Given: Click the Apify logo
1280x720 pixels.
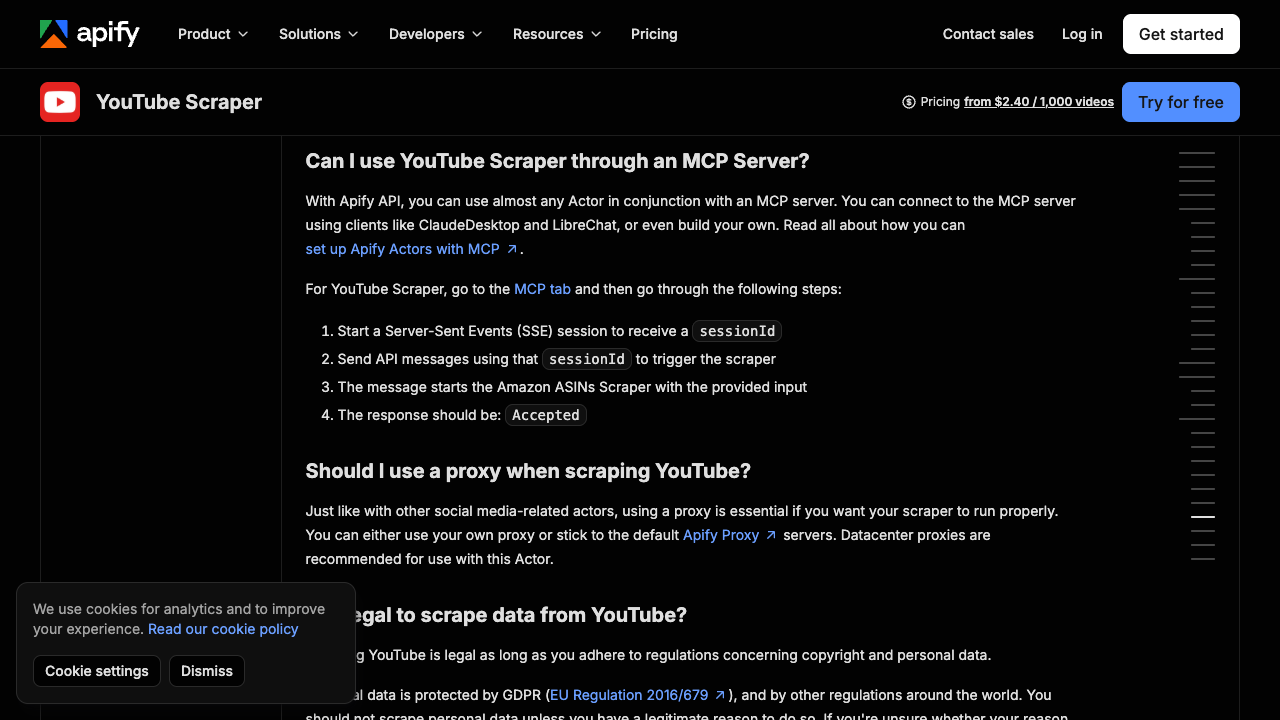Looking at the screenshot, I should (89, 34).
